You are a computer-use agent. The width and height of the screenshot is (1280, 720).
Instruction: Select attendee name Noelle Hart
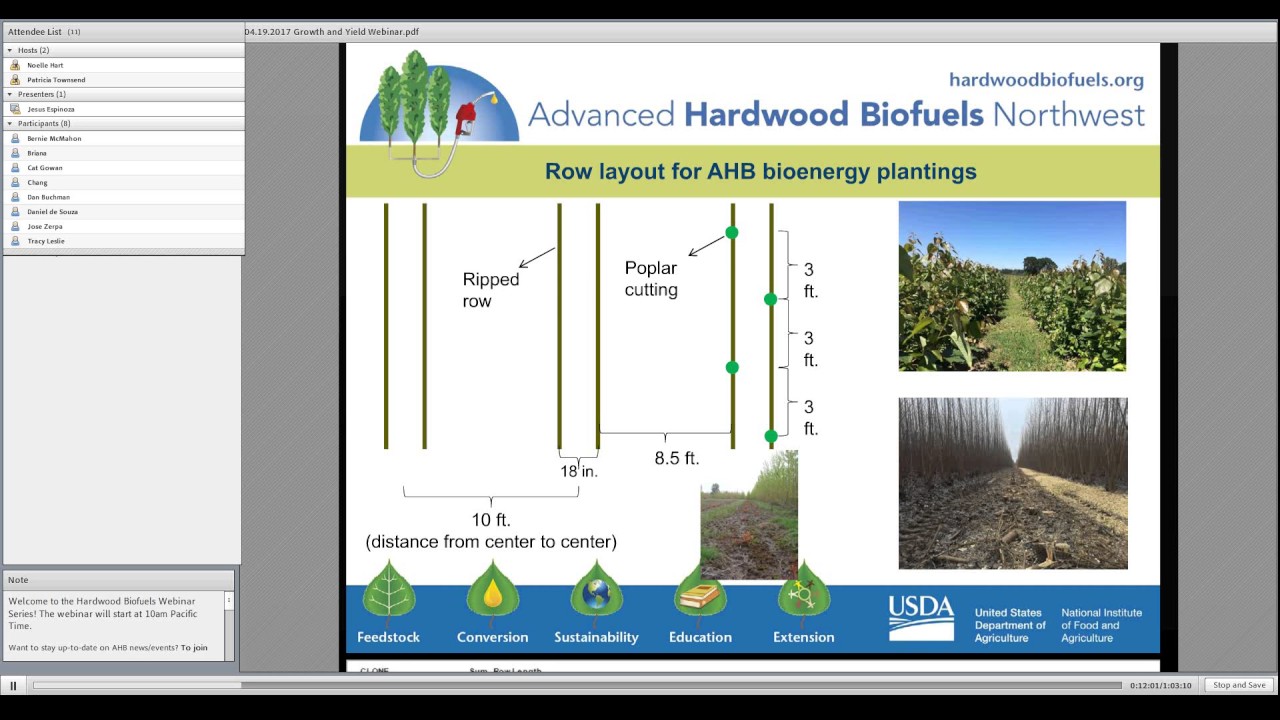coord(45,65)
